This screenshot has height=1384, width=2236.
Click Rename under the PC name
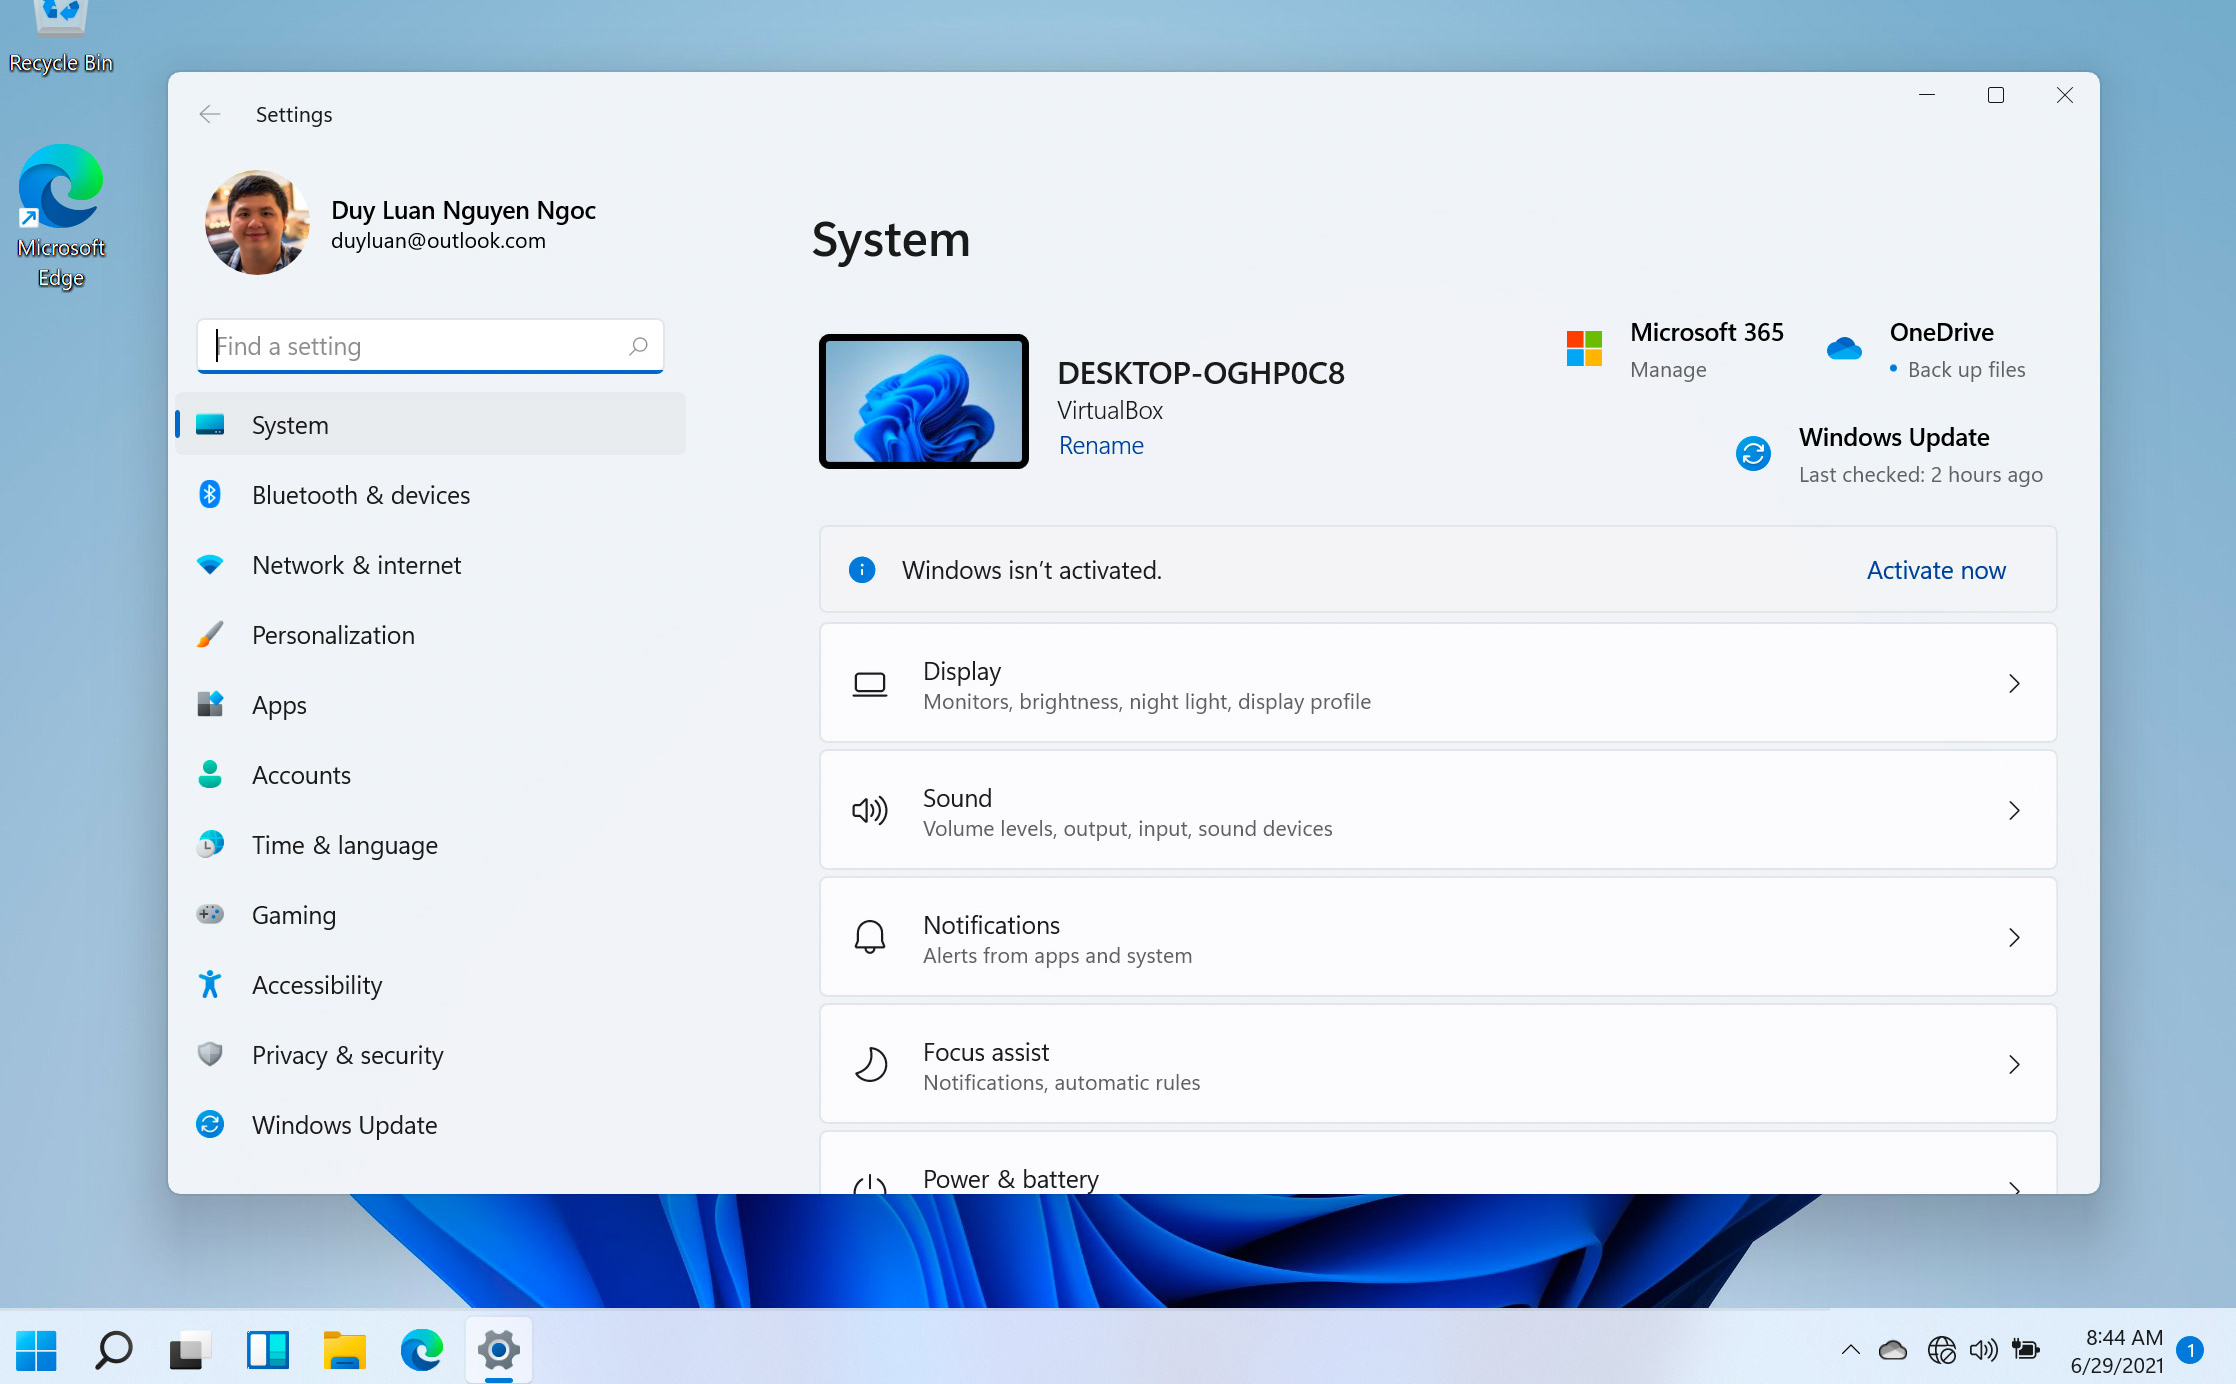click(x=1101, y=445)
